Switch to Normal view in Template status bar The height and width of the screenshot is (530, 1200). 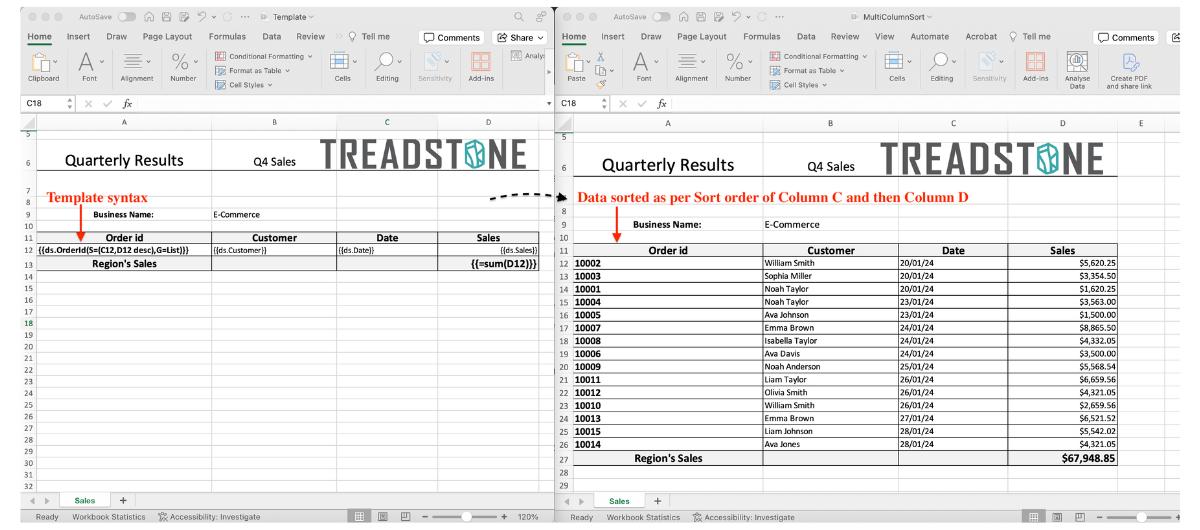click(360, 517)
